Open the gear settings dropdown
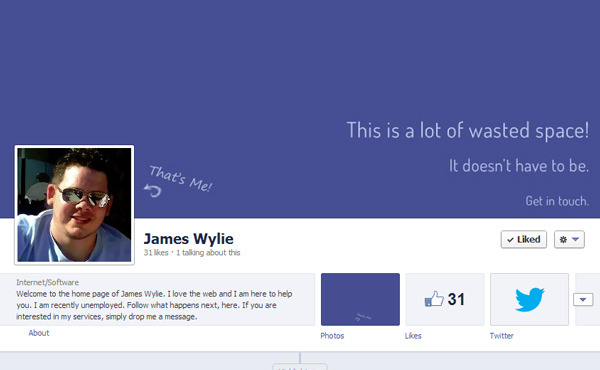The width and height of the screenshot is (600, 370). [569, 240]
